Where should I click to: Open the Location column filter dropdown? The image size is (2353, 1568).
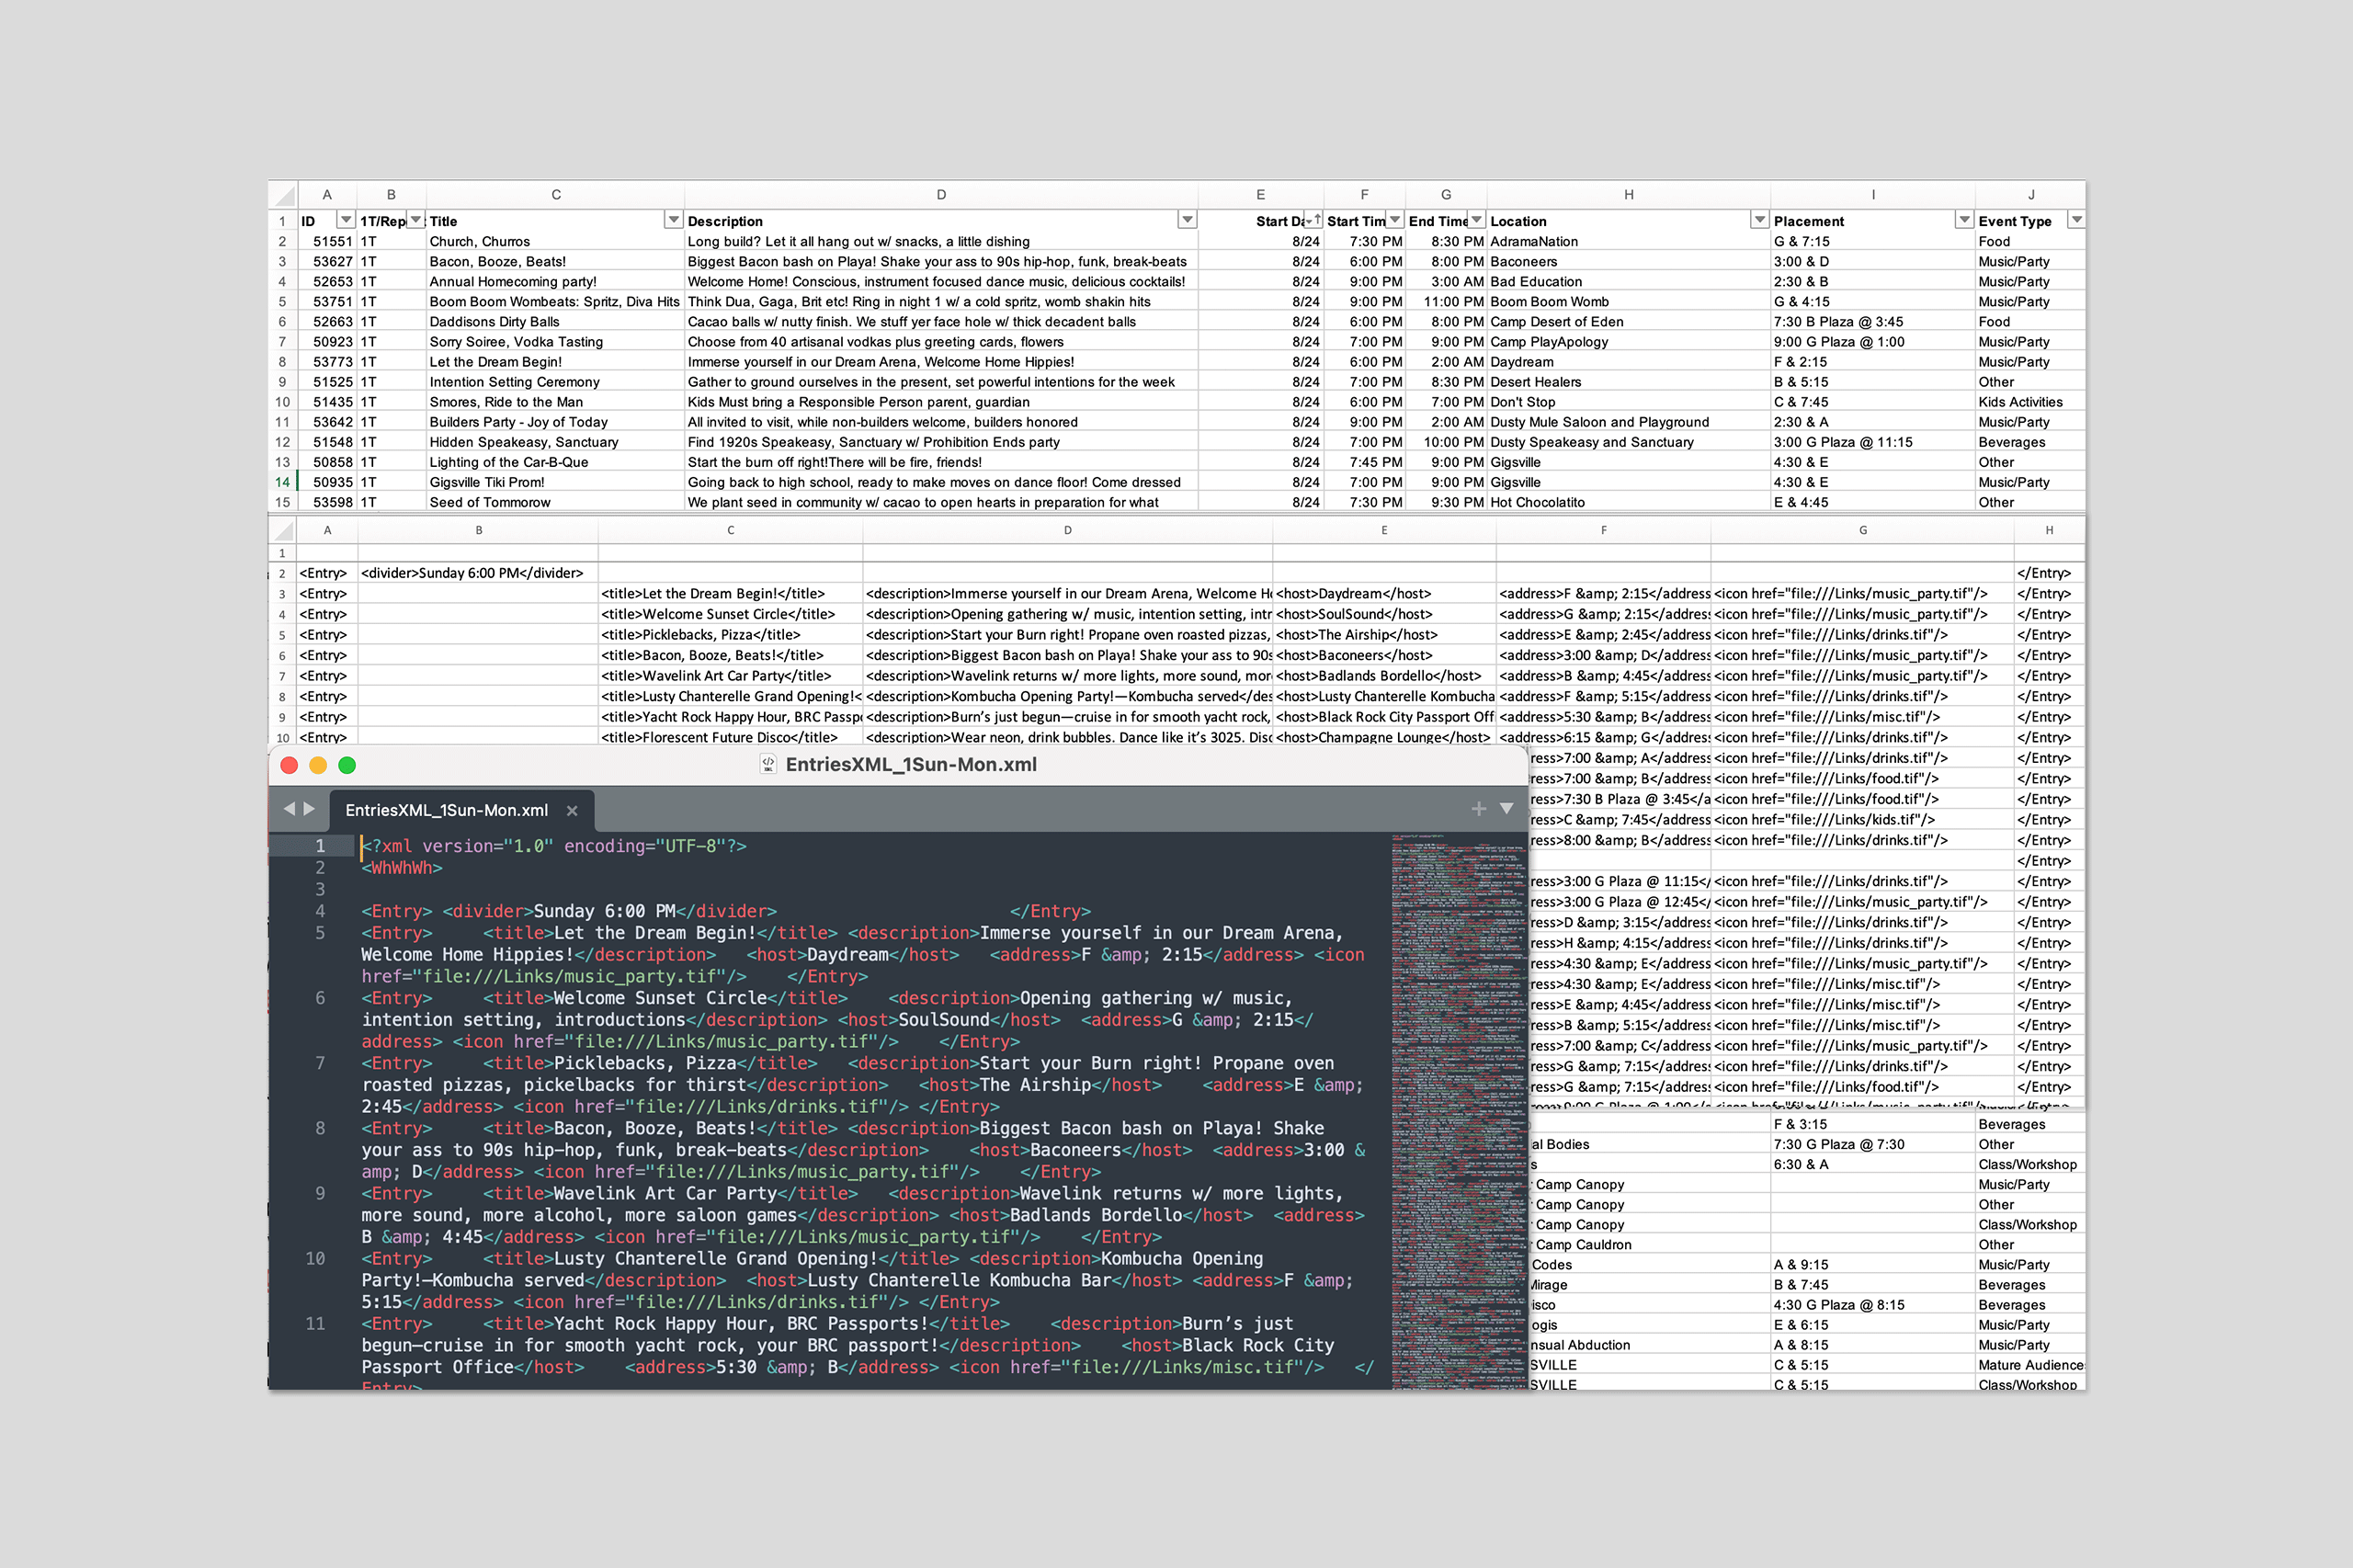pos(1759,220)
